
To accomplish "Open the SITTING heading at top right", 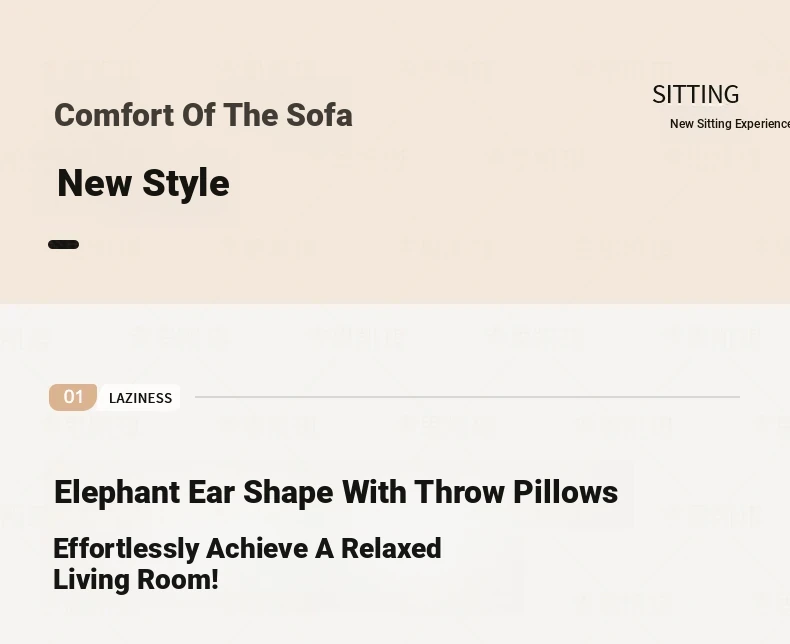I will tap(696, 95).
